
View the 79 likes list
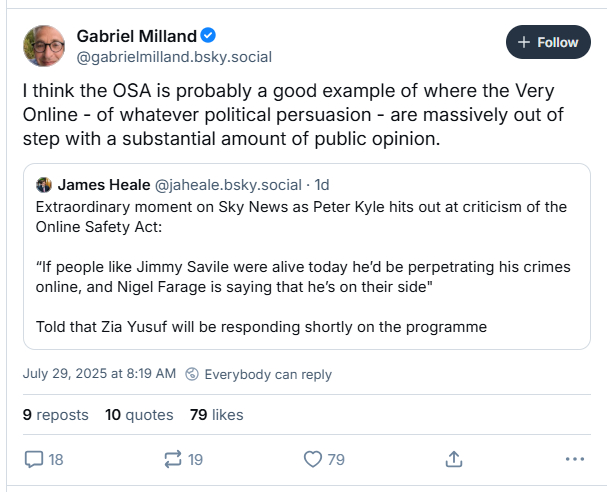(216, 415)
